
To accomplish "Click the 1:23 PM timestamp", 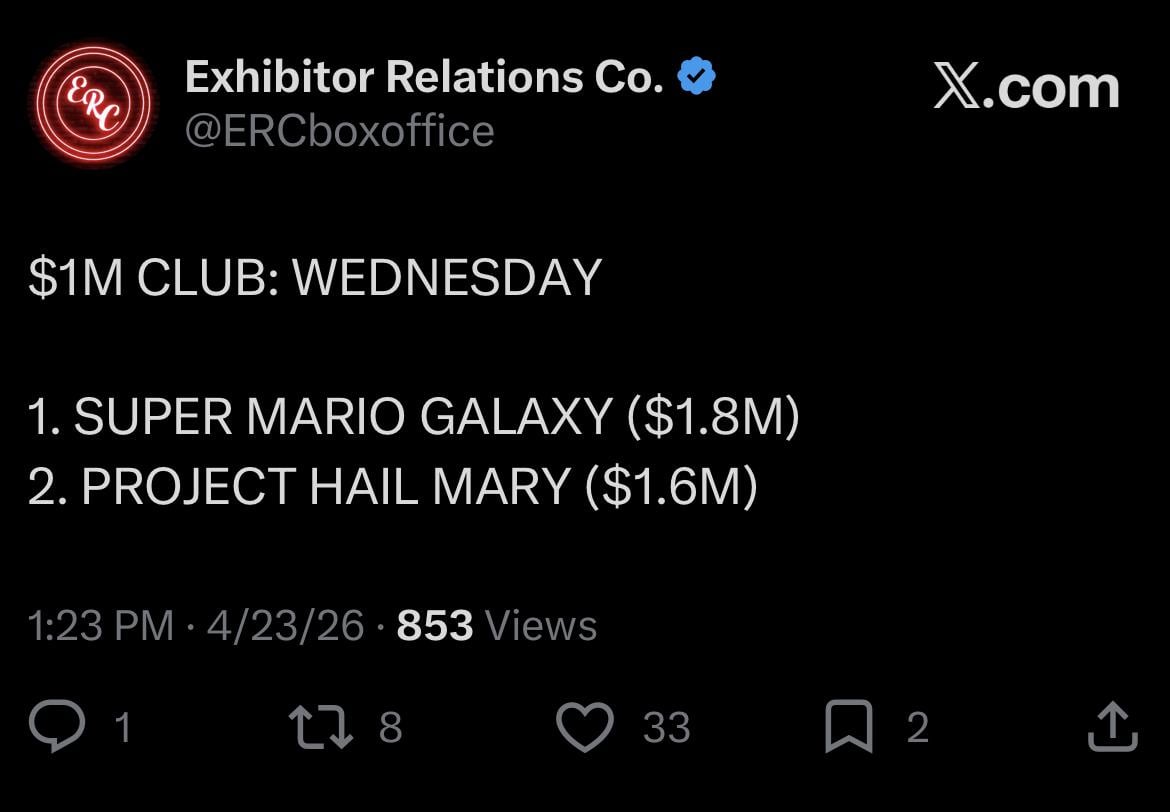I will [x=101, y=626].
